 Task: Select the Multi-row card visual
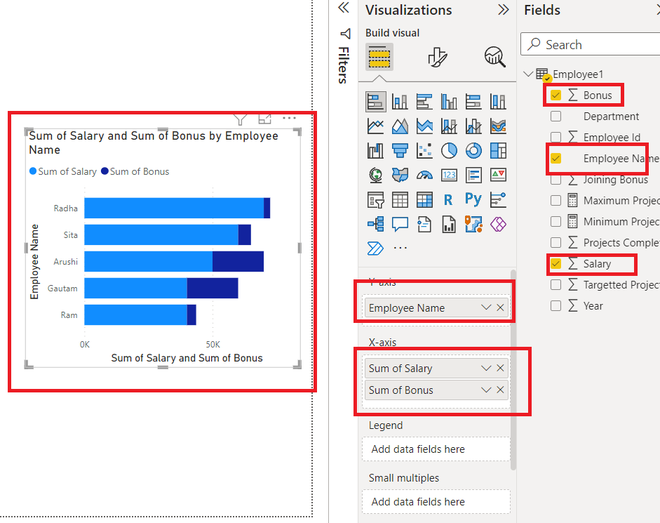click(x=474, y=175)
